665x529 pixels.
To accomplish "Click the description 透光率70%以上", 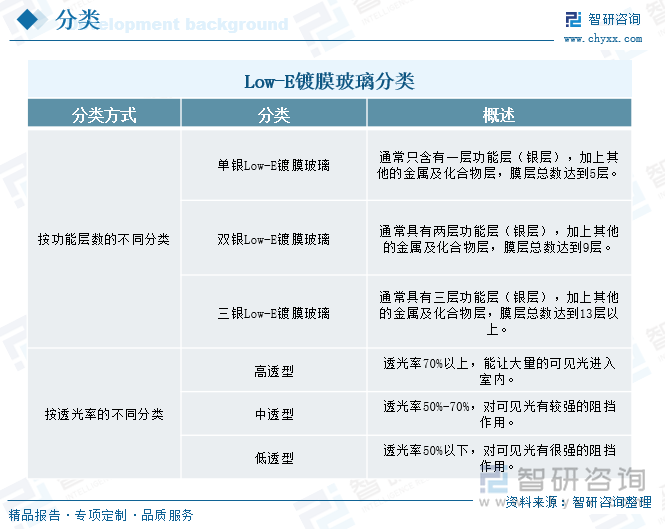I will click(x=499, y=371).
